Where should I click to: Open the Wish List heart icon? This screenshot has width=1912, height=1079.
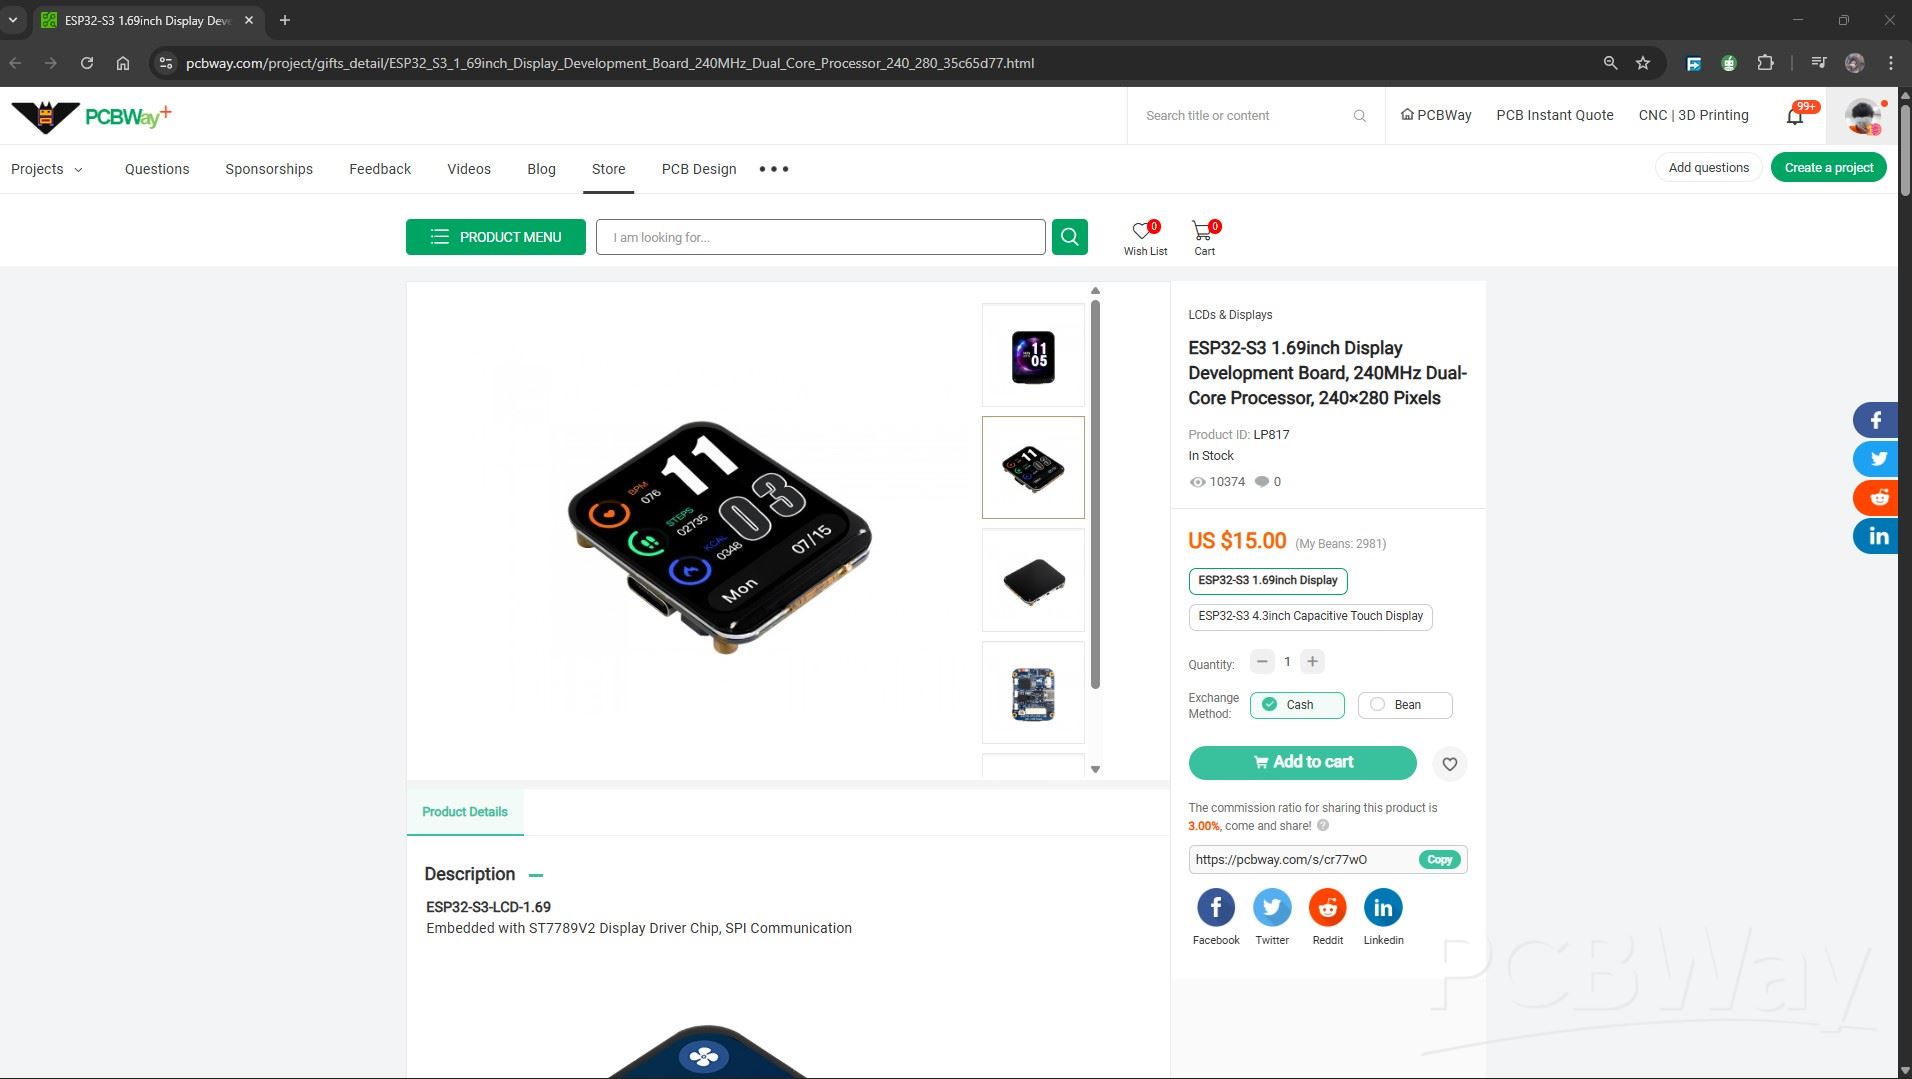(x=1143, y=233)
